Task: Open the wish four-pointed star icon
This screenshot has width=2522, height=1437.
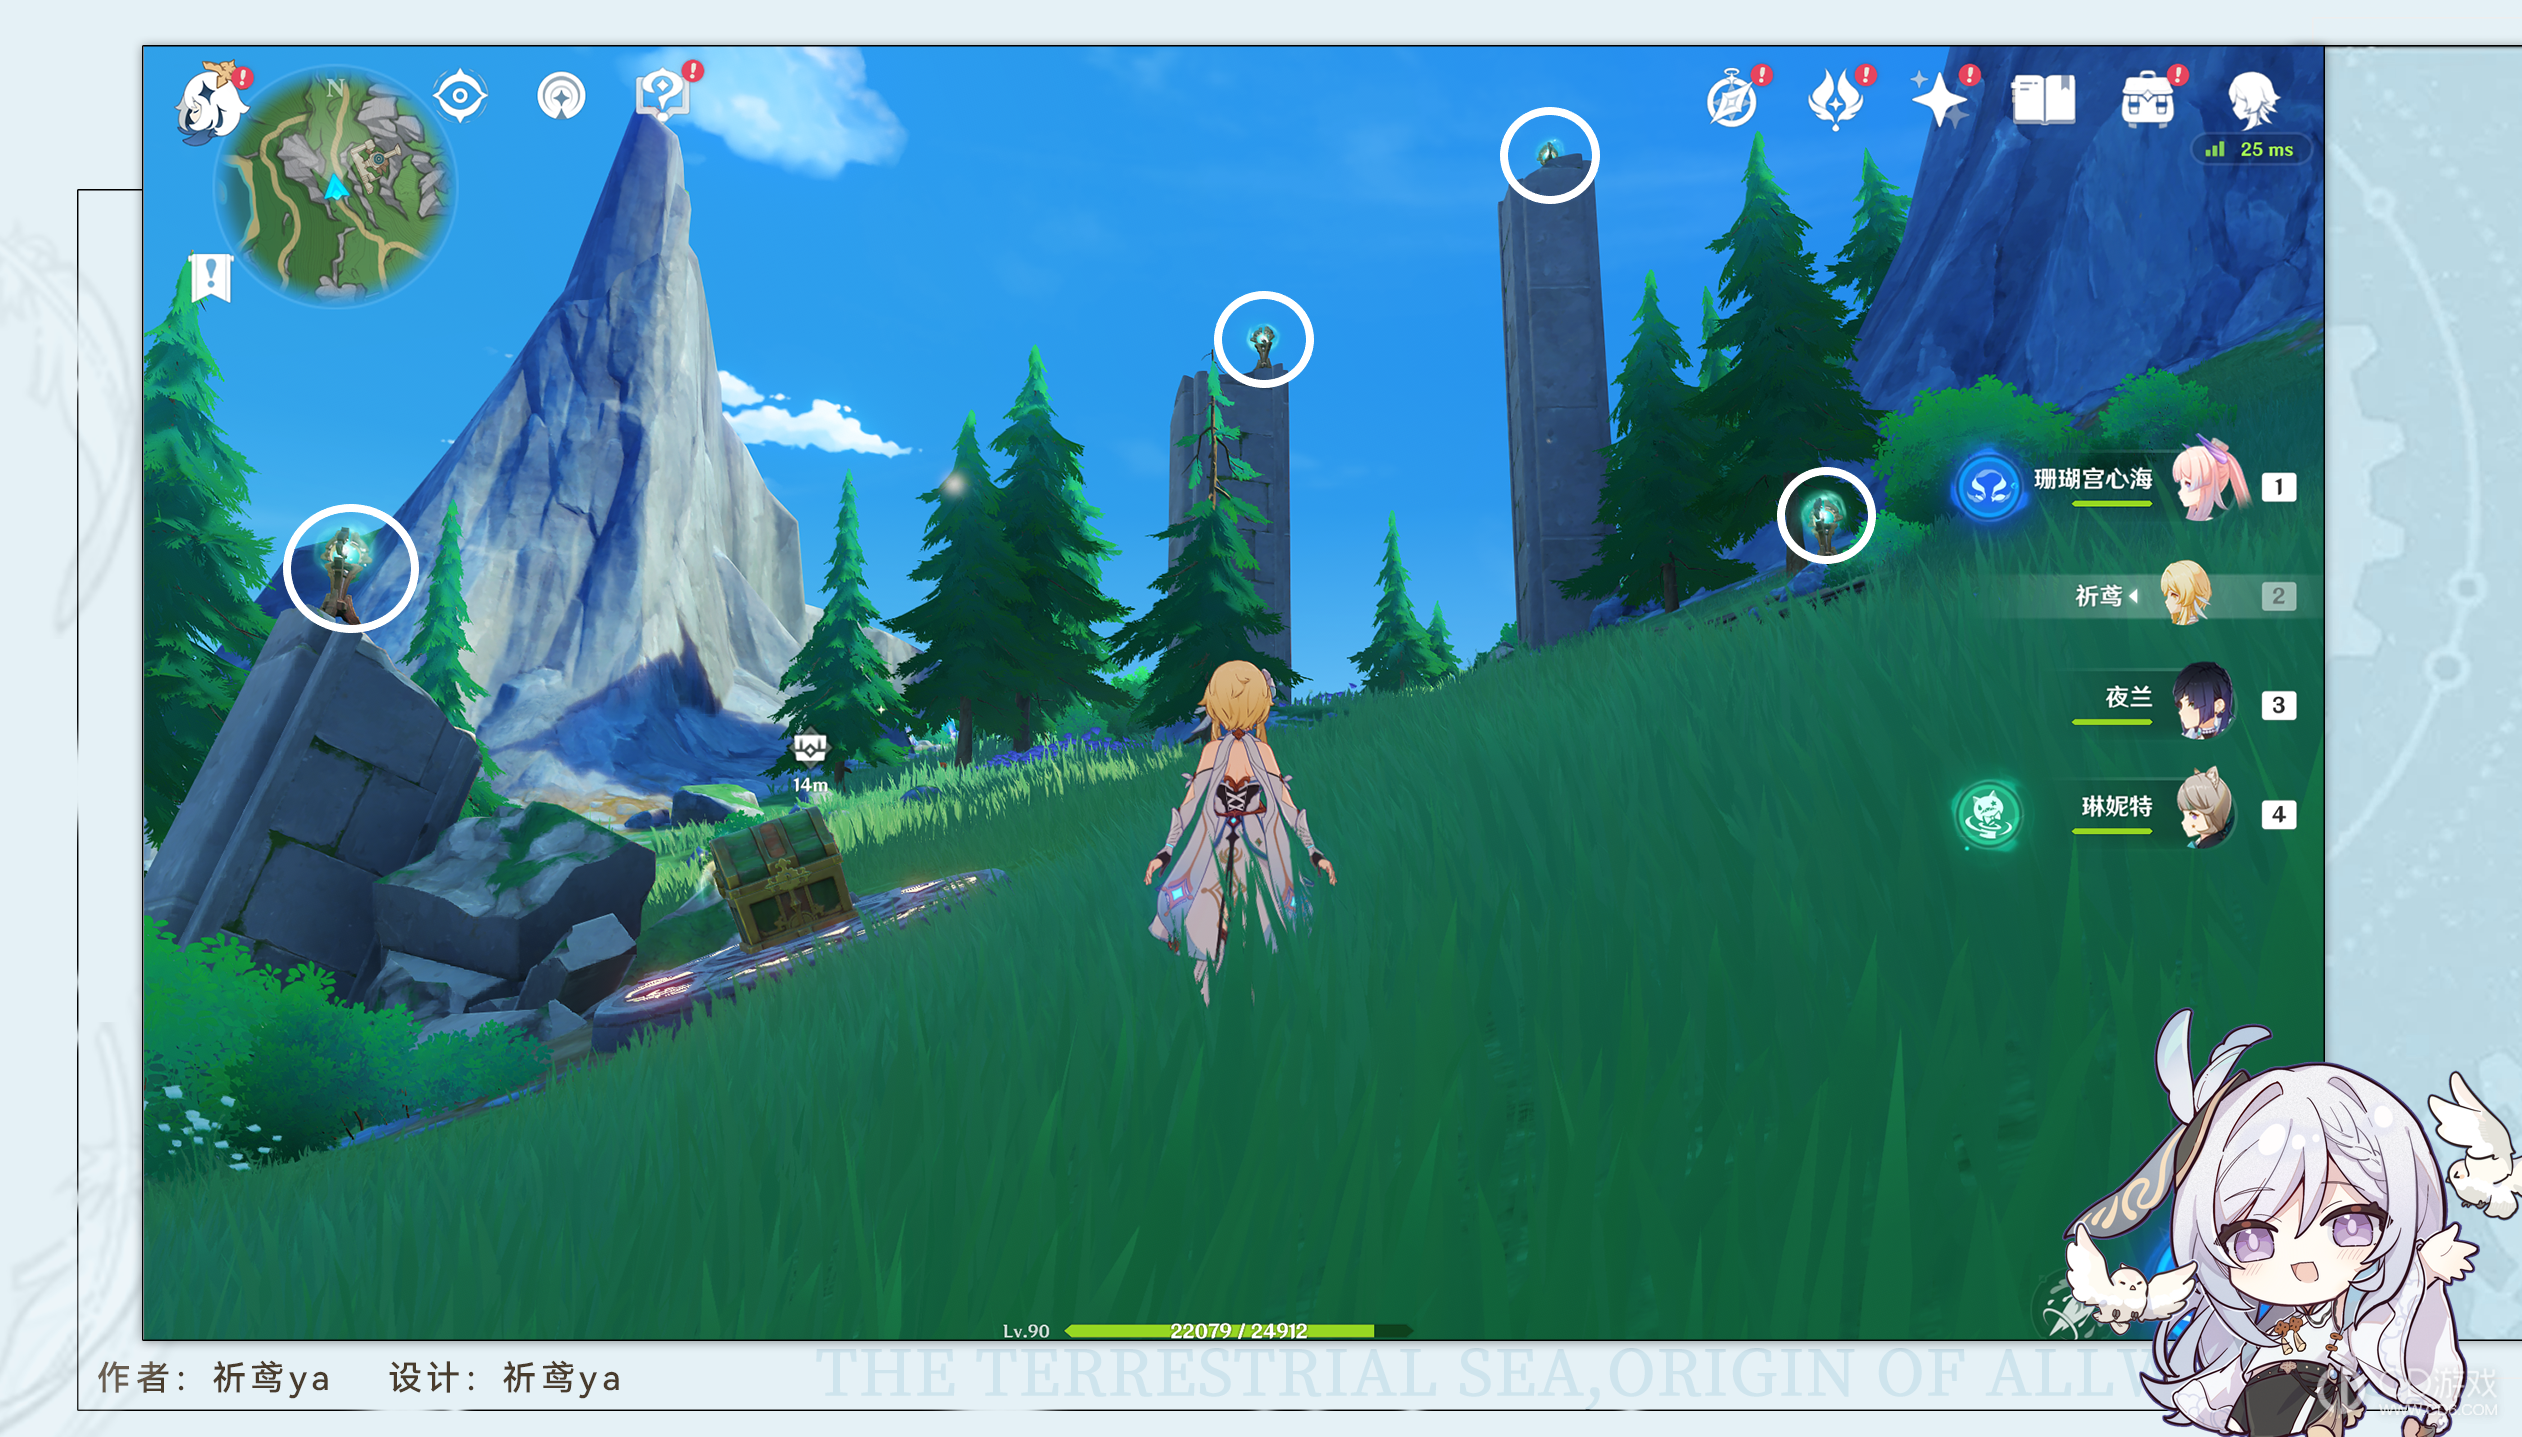Action: pyautogui.click(x=1941, y=100)
